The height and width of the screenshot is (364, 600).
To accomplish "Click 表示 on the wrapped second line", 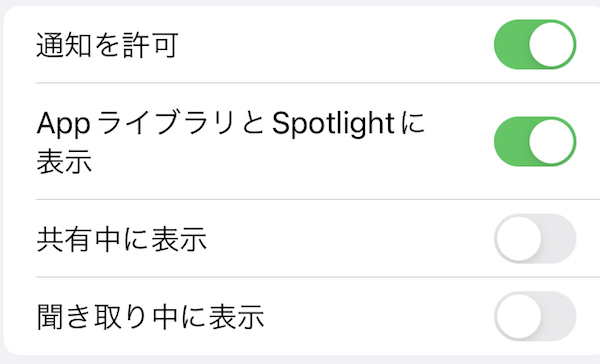I will (64, 162).
